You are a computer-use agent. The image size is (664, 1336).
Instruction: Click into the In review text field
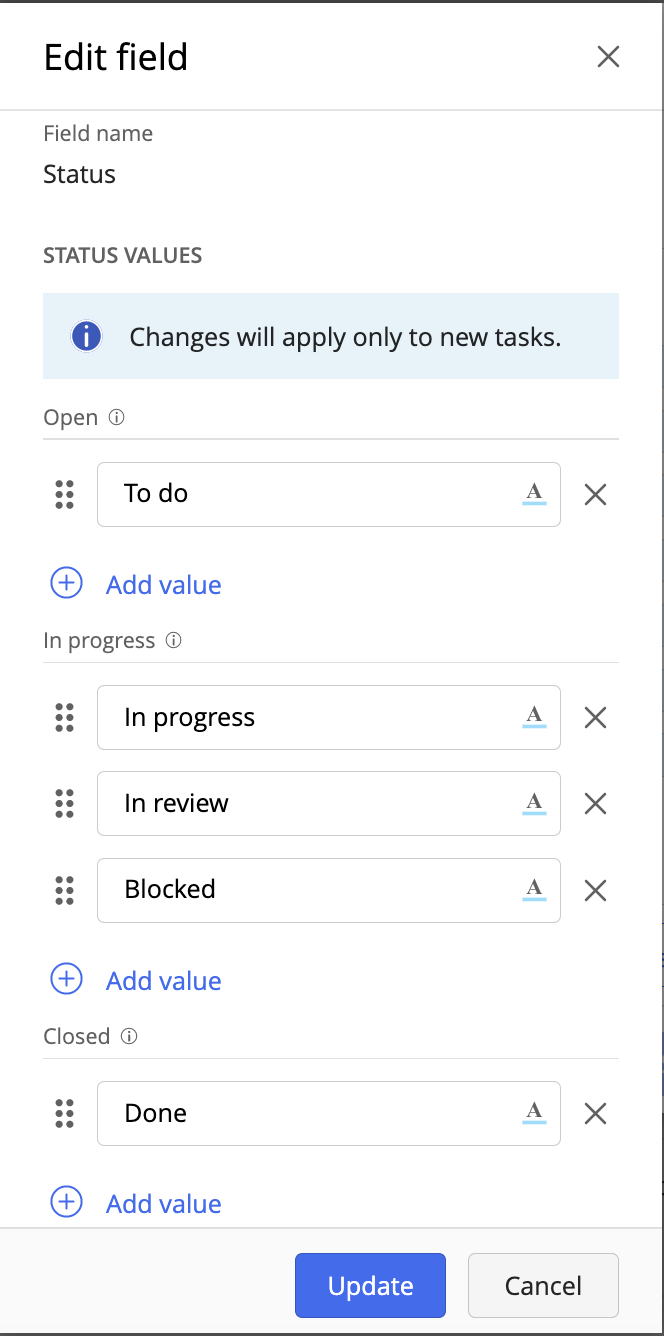(310, 803)
